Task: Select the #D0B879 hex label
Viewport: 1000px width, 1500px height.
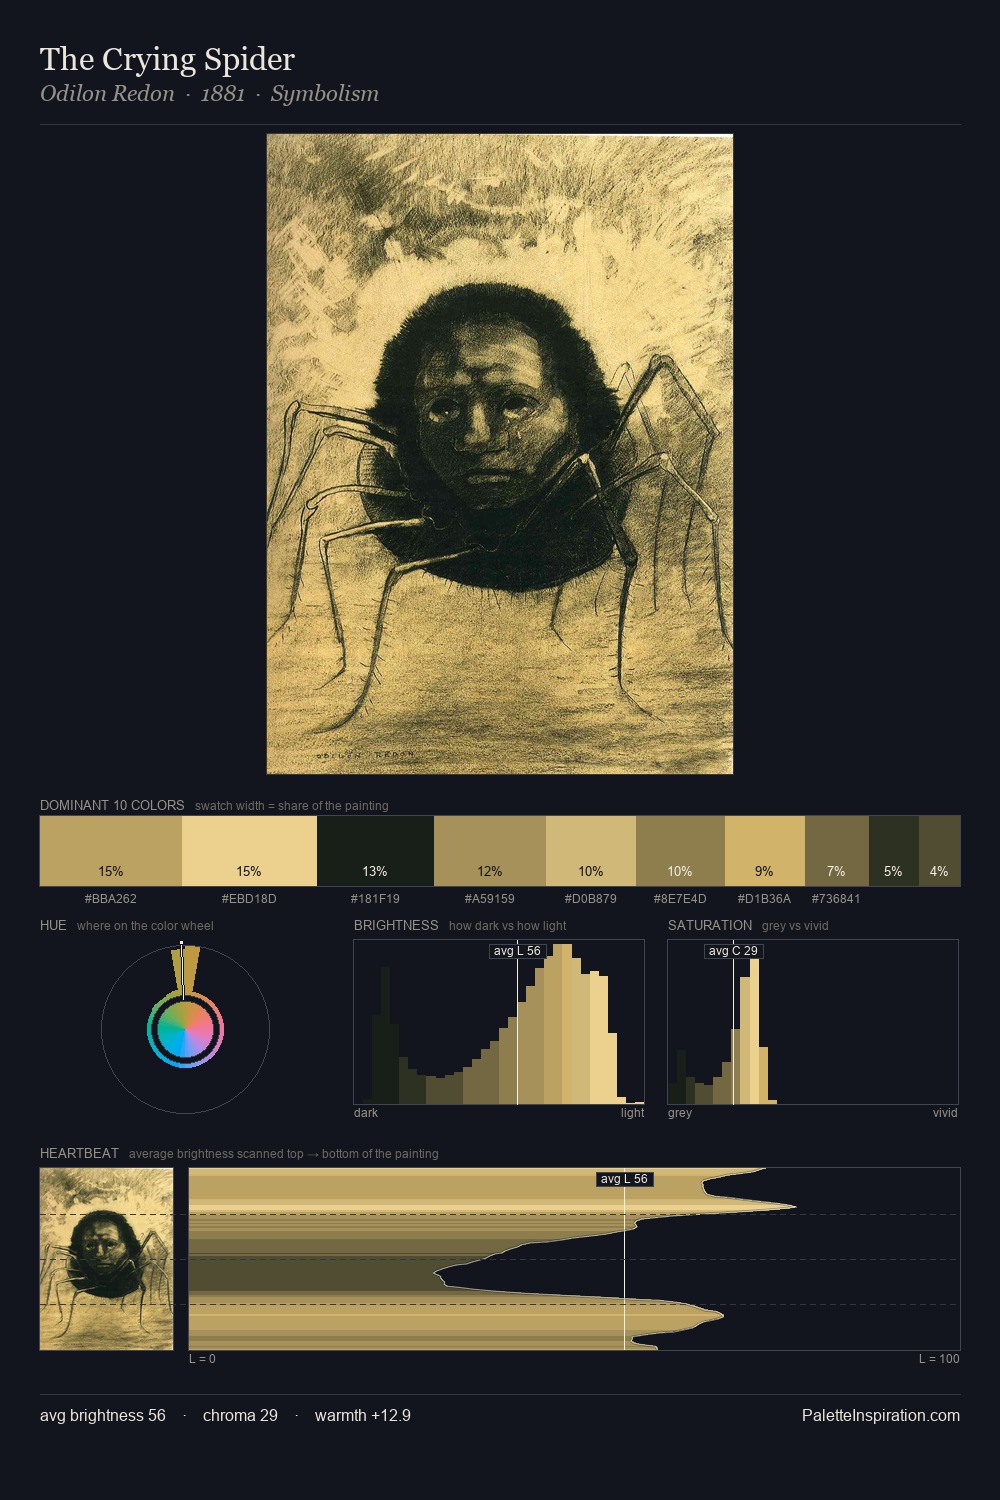Action: tap(591, 899)
